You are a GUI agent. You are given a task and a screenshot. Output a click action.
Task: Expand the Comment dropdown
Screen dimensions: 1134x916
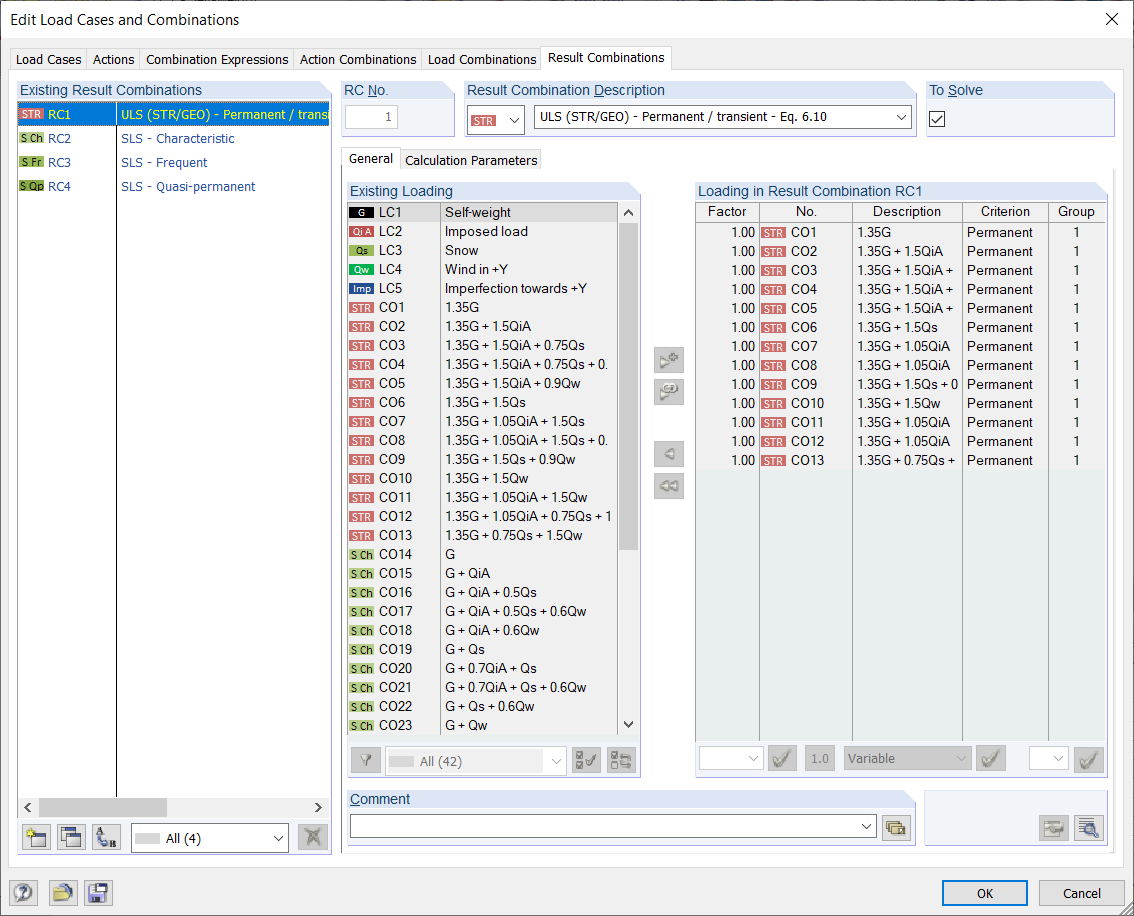[x=866, y=826]
